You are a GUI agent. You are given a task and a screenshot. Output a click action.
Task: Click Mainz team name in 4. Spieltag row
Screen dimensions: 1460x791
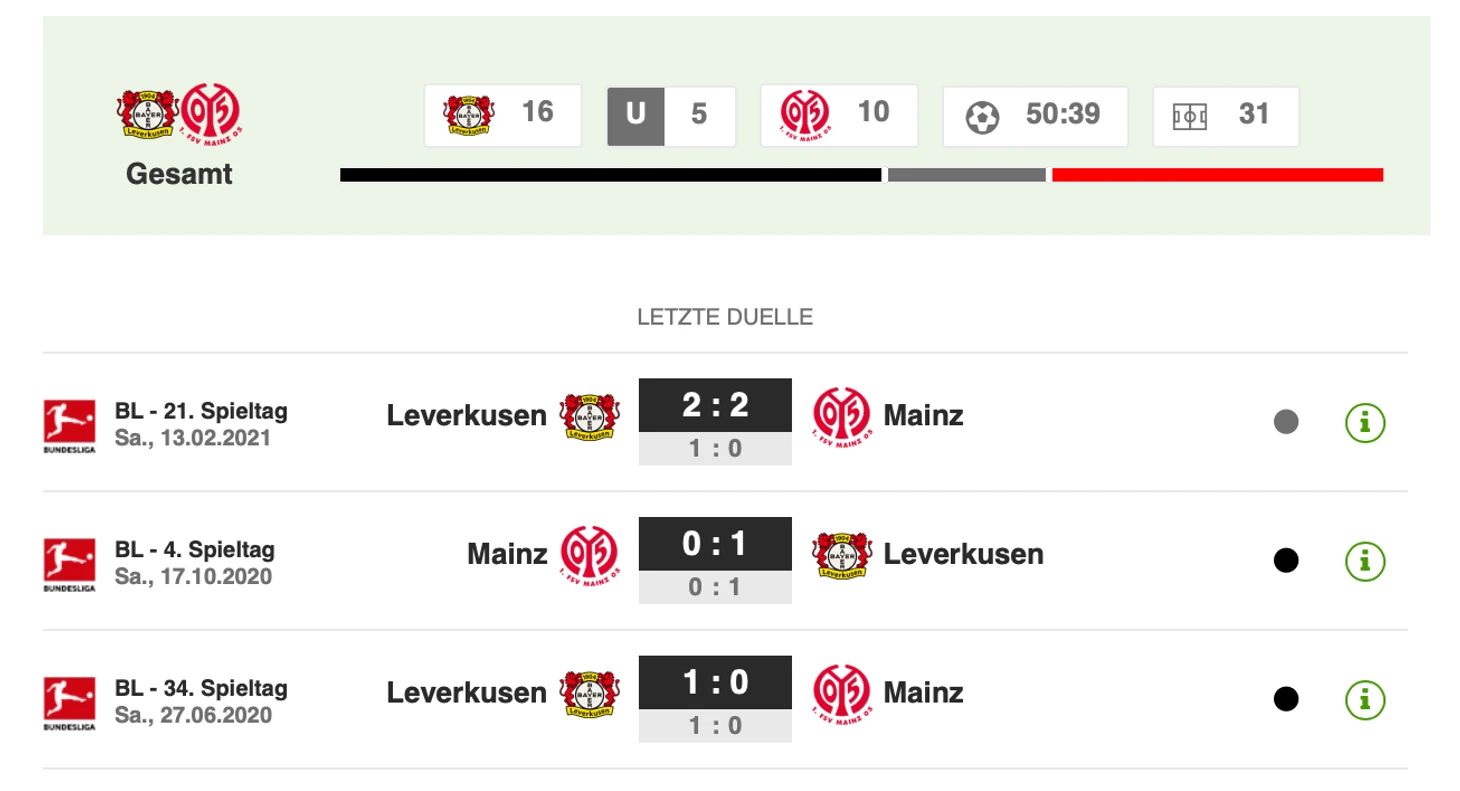507,554
